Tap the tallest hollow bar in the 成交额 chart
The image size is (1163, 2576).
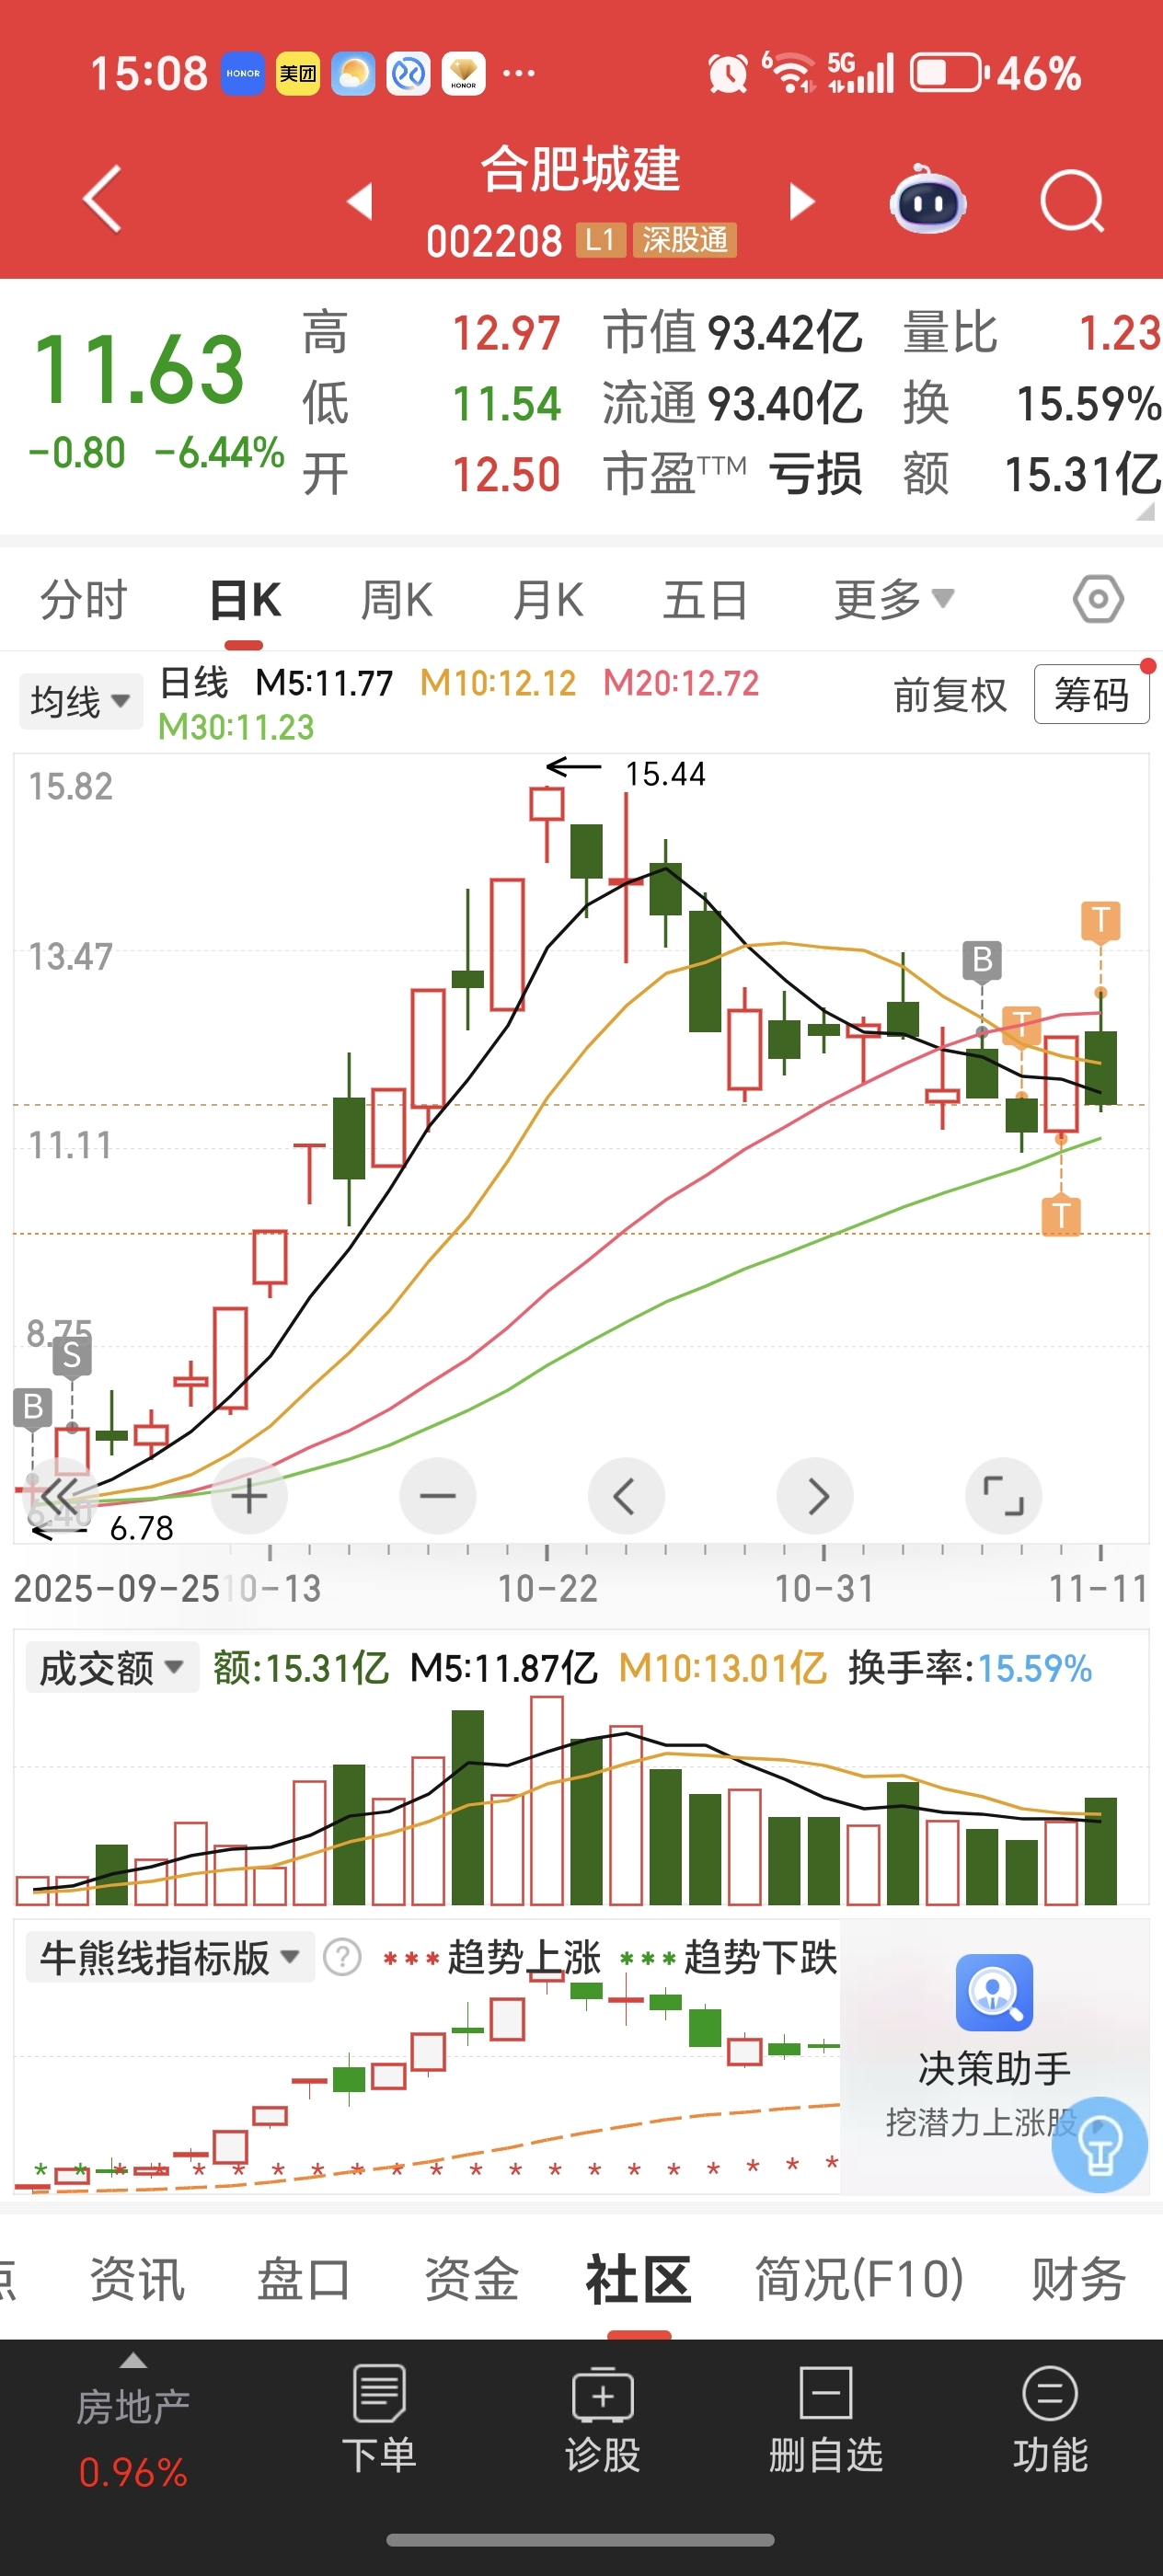pyautogui.click(x=547, y=1800)
